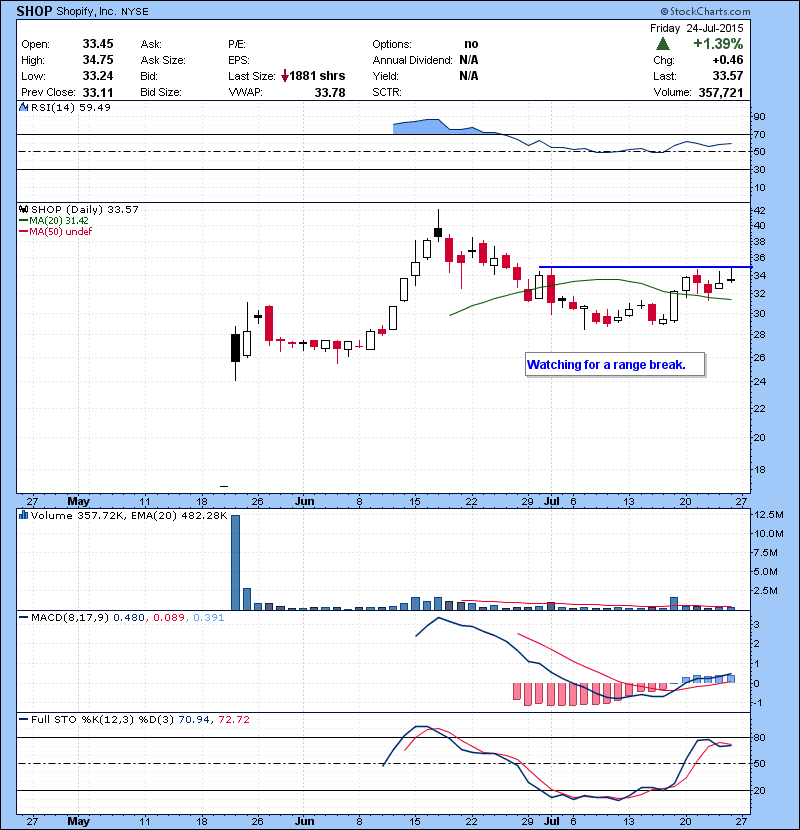800x830 pixels.
Task: Click the Yield label
Action: 385,76
